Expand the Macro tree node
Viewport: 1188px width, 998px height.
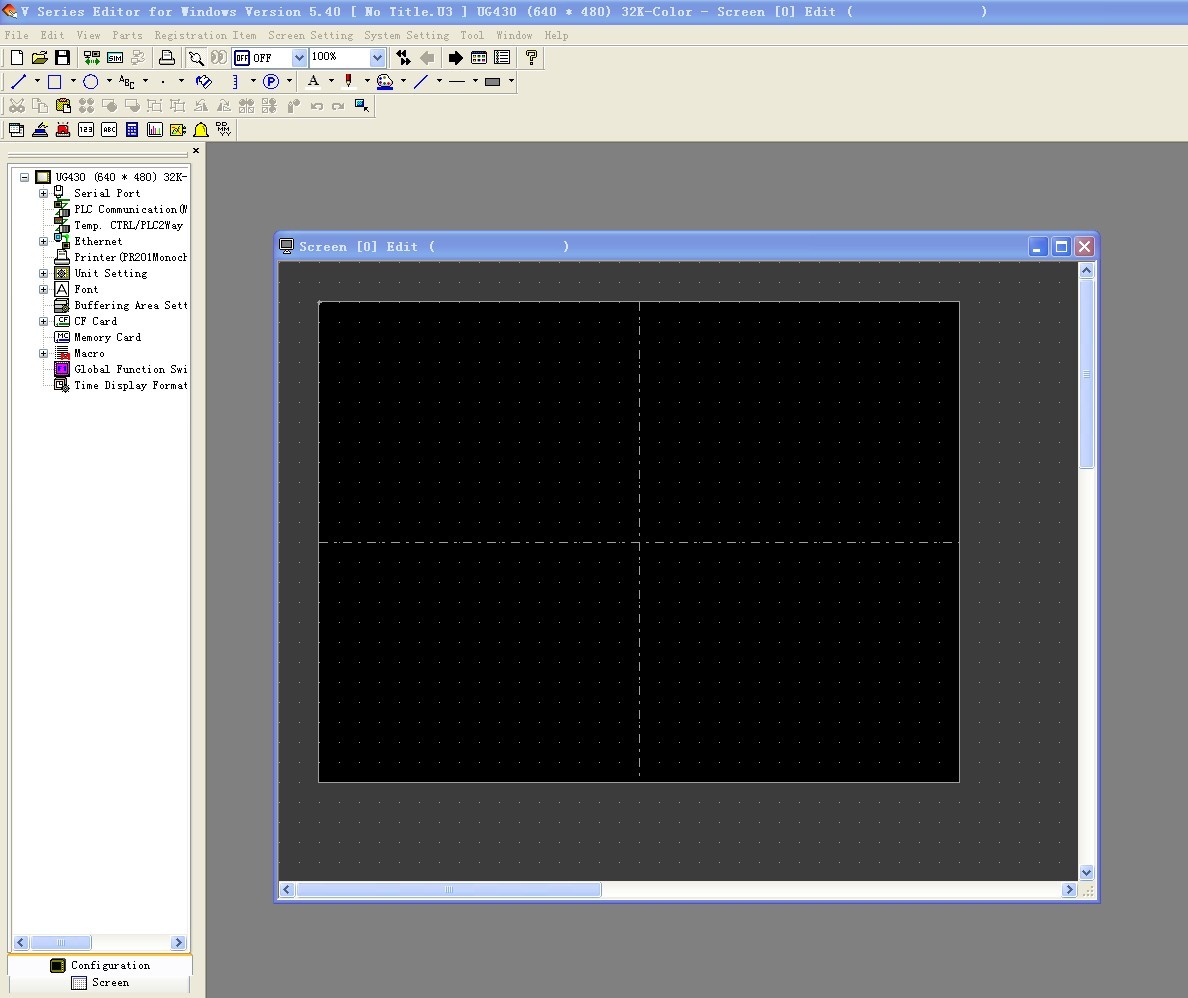coord(44,353)
